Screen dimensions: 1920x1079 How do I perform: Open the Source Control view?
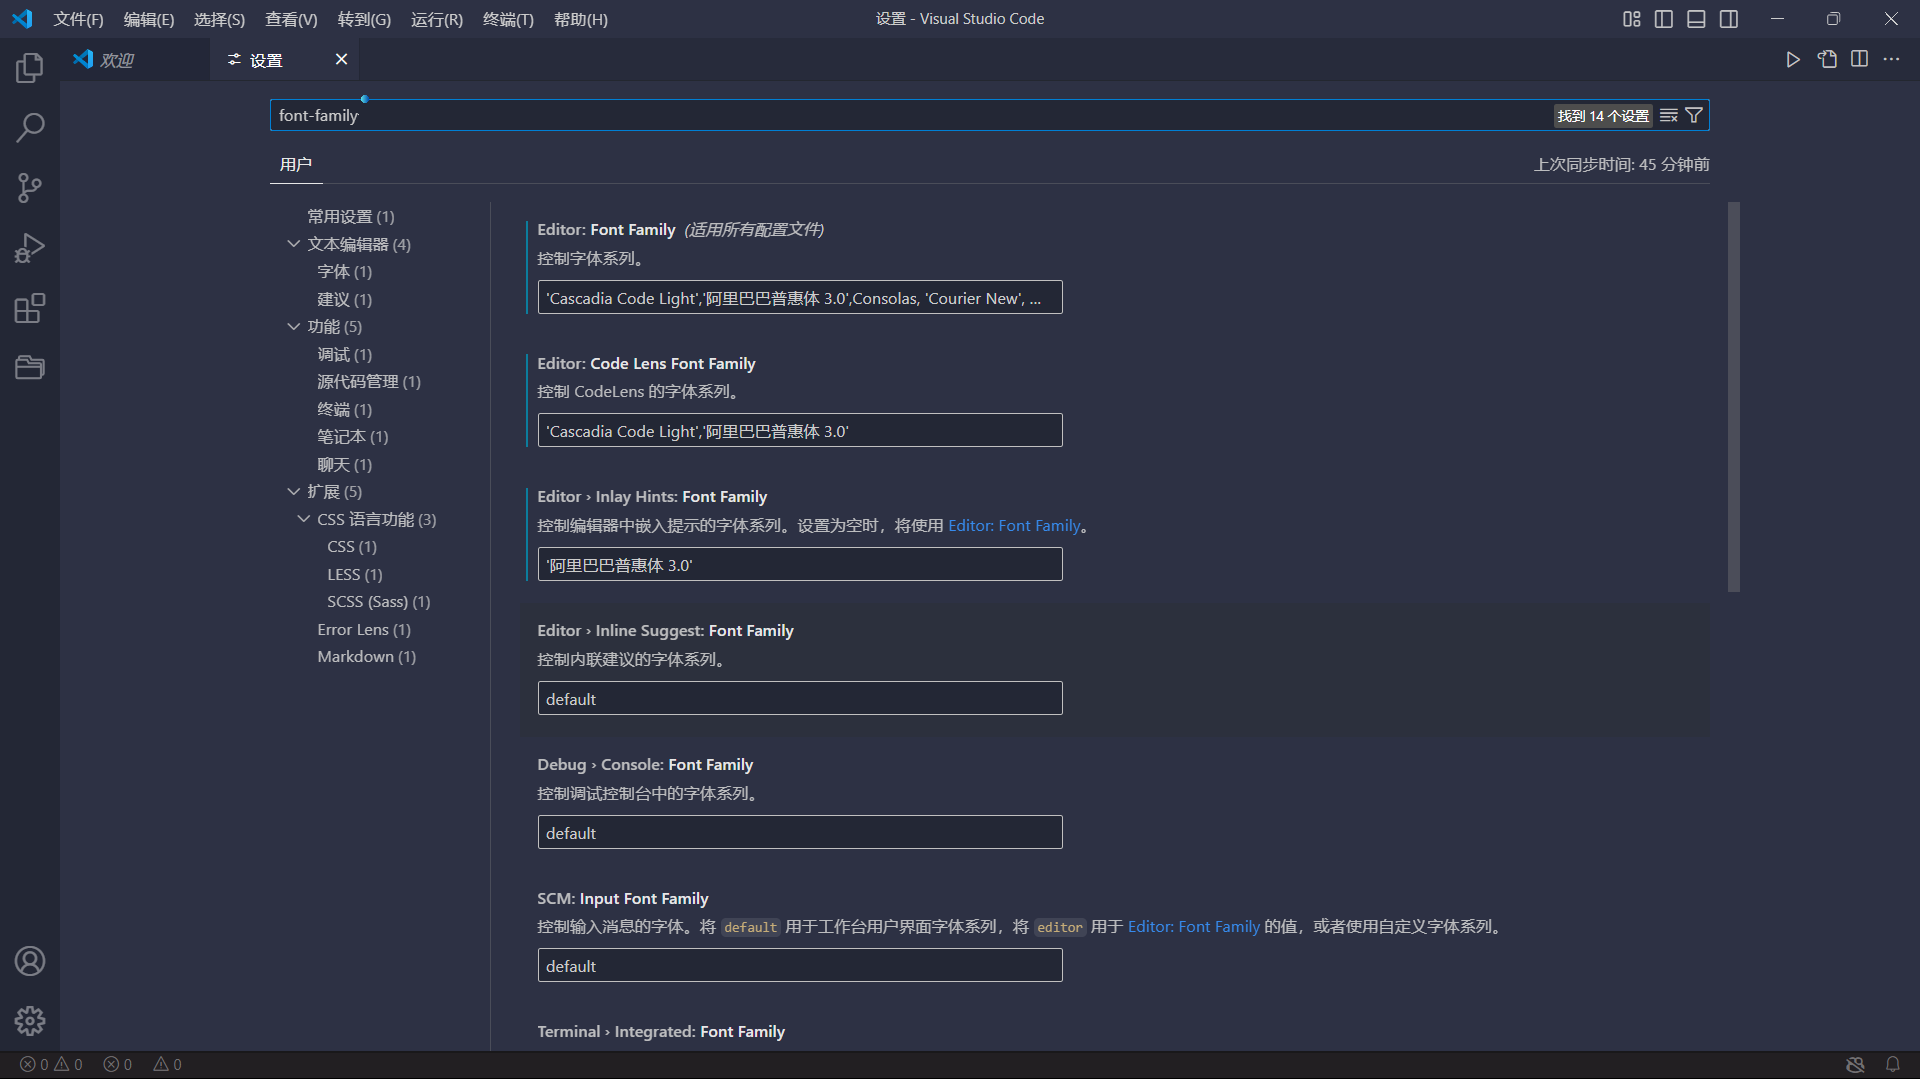pos(30,188)
